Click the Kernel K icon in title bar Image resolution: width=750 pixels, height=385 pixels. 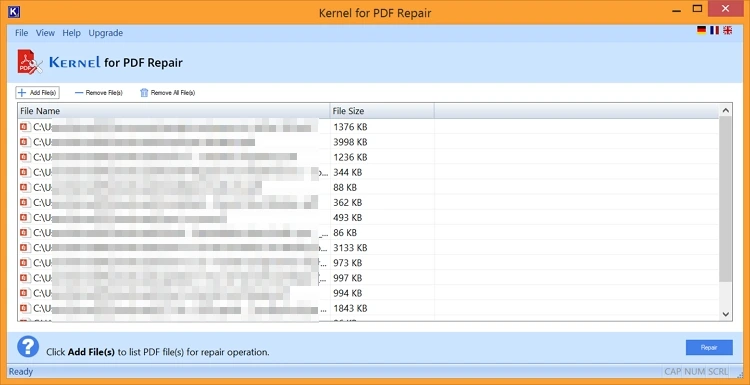point(14,12)
